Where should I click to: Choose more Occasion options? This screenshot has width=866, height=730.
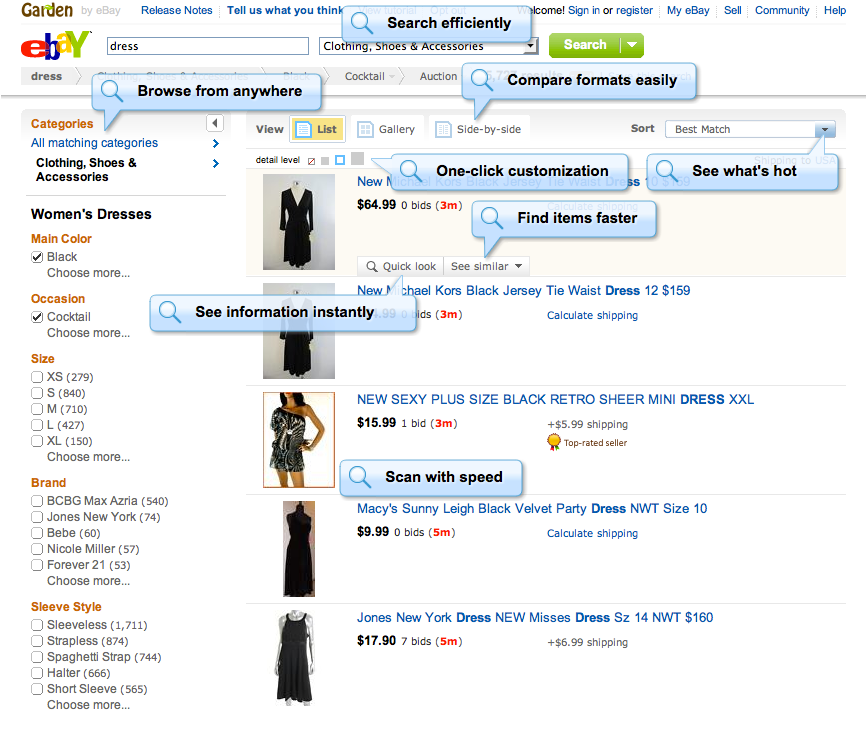(88, 333)
